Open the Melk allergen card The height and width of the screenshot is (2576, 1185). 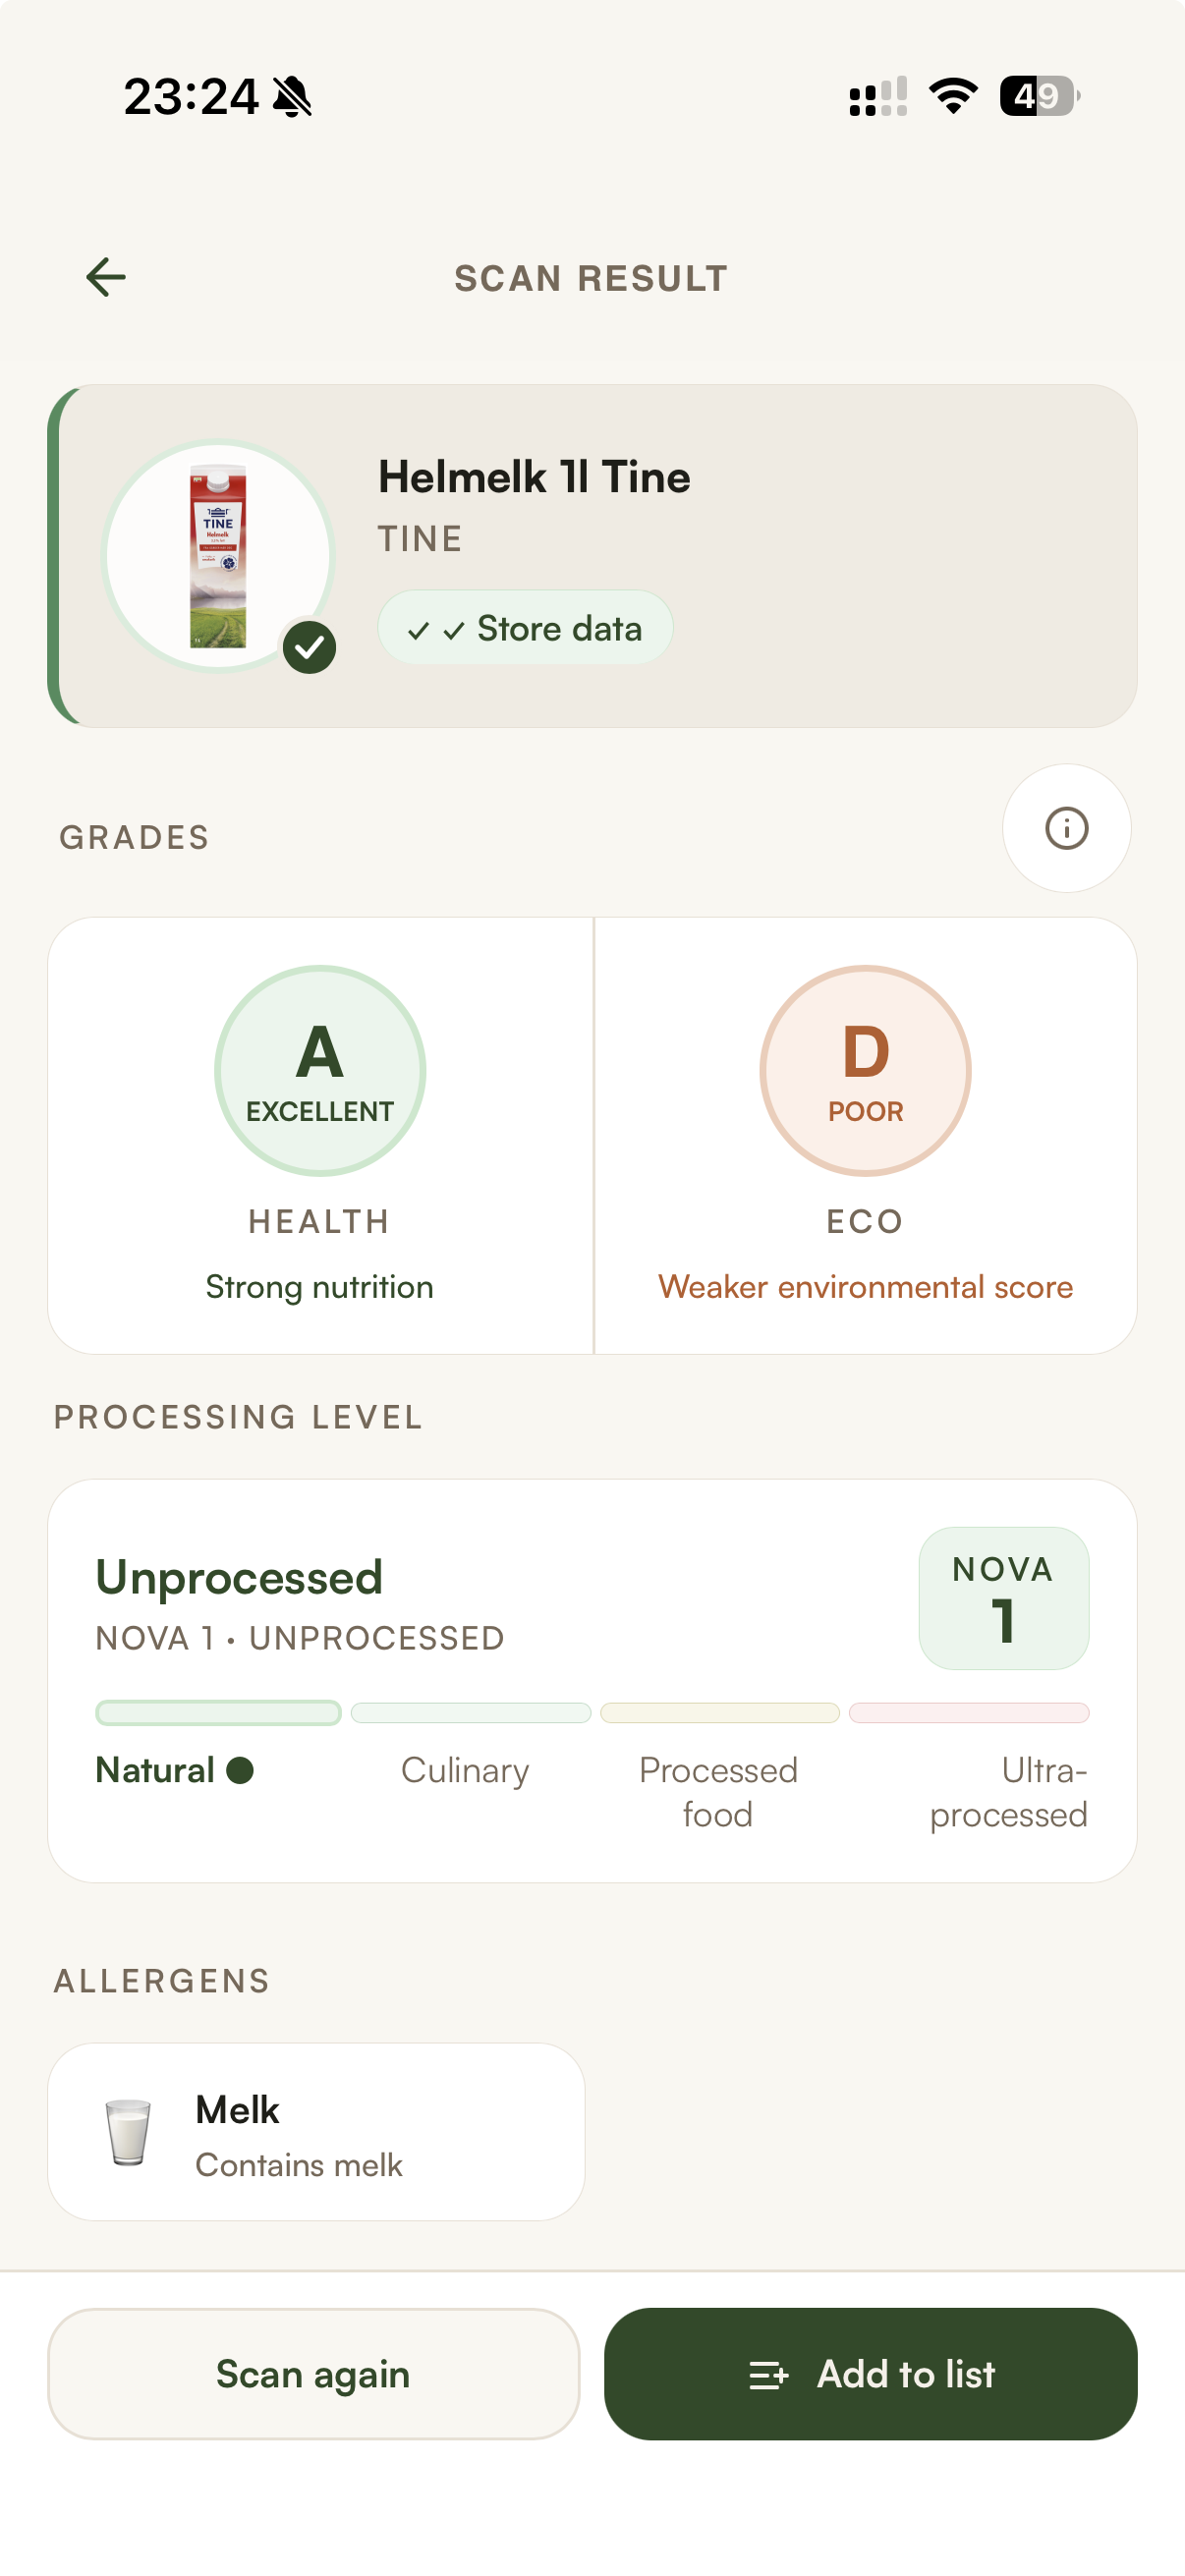coord(316,2132)
